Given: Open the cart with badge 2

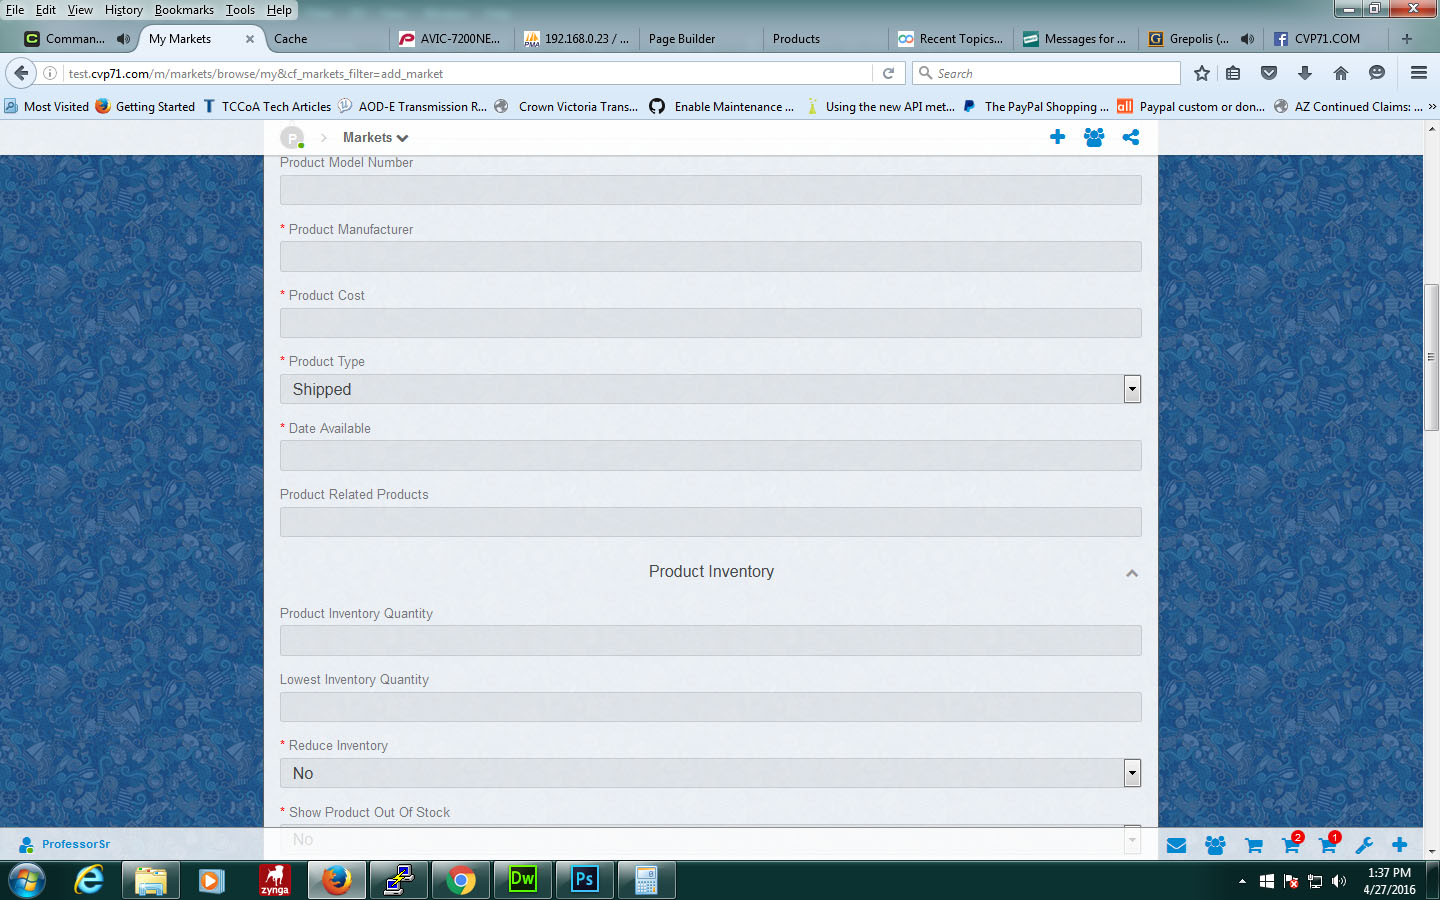Looking at the screenshot, I should [1292, 843].
